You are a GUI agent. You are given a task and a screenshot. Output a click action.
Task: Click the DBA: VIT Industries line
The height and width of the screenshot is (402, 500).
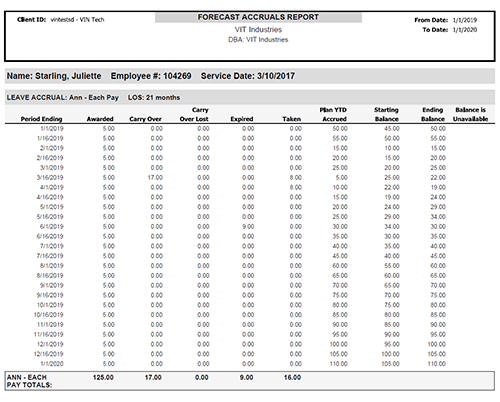(x=258, y=40)
